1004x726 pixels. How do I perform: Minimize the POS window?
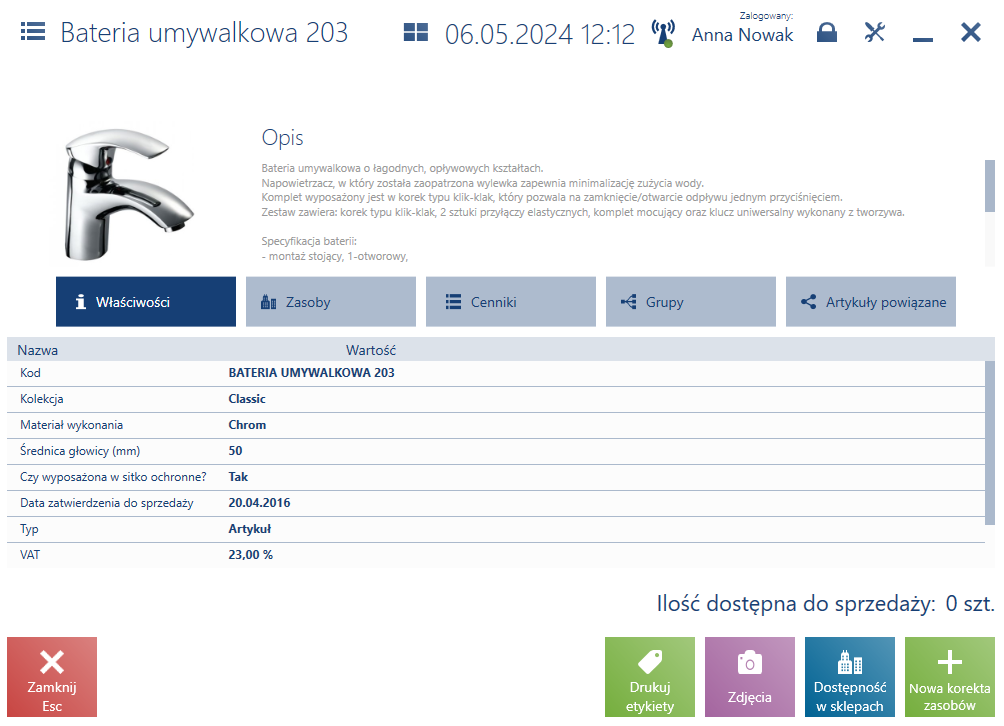tap(923, 40)
